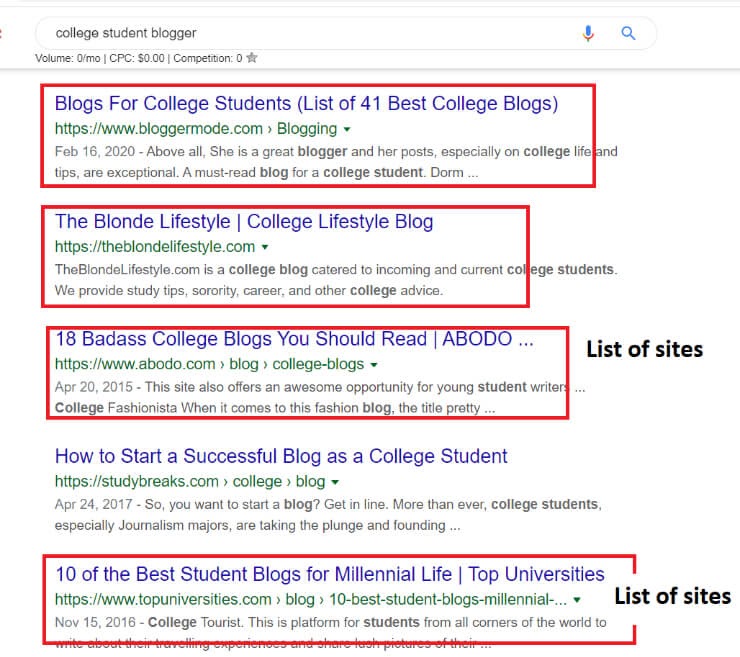Screen dimensions: 740x657
Task: Click the blue magnifier search icon
Action: (x=628, y=33)
